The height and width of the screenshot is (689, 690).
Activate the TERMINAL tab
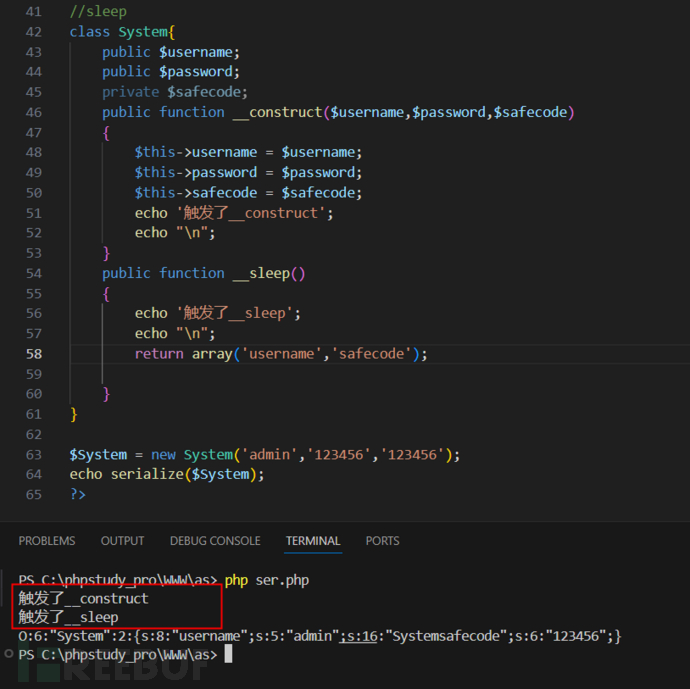point(313,541)
